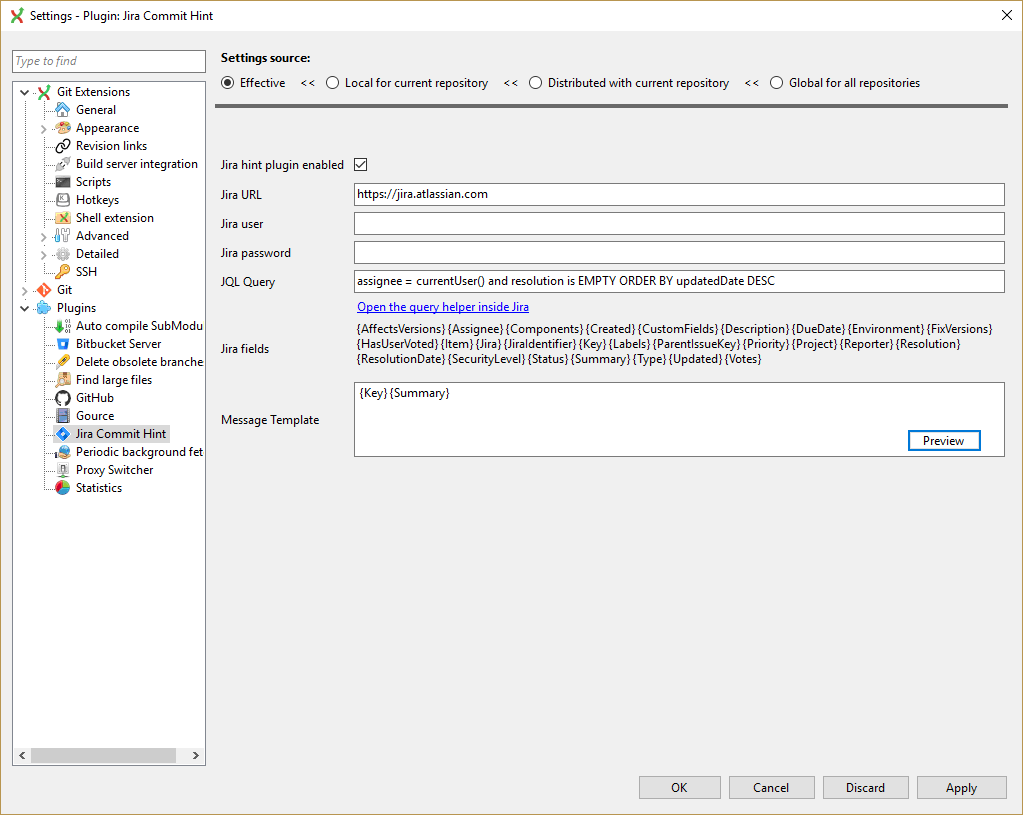Select Local for current repository radio
The width and height of the screenshot is (1023, 815).
click(x=333, y=83)
